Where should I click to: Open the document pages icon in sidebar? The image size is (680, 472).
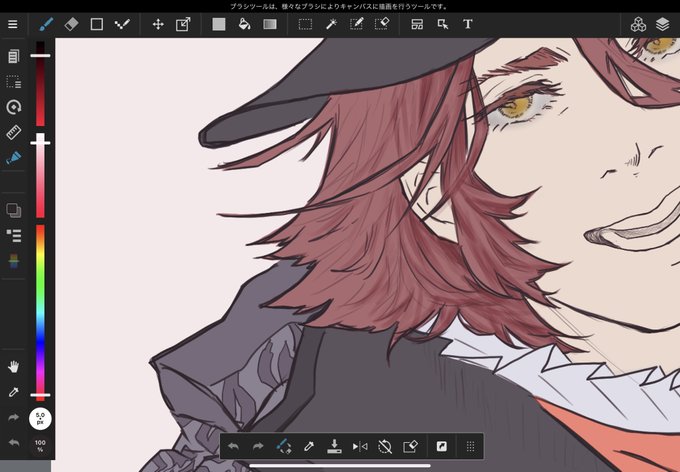click(13, 56)
